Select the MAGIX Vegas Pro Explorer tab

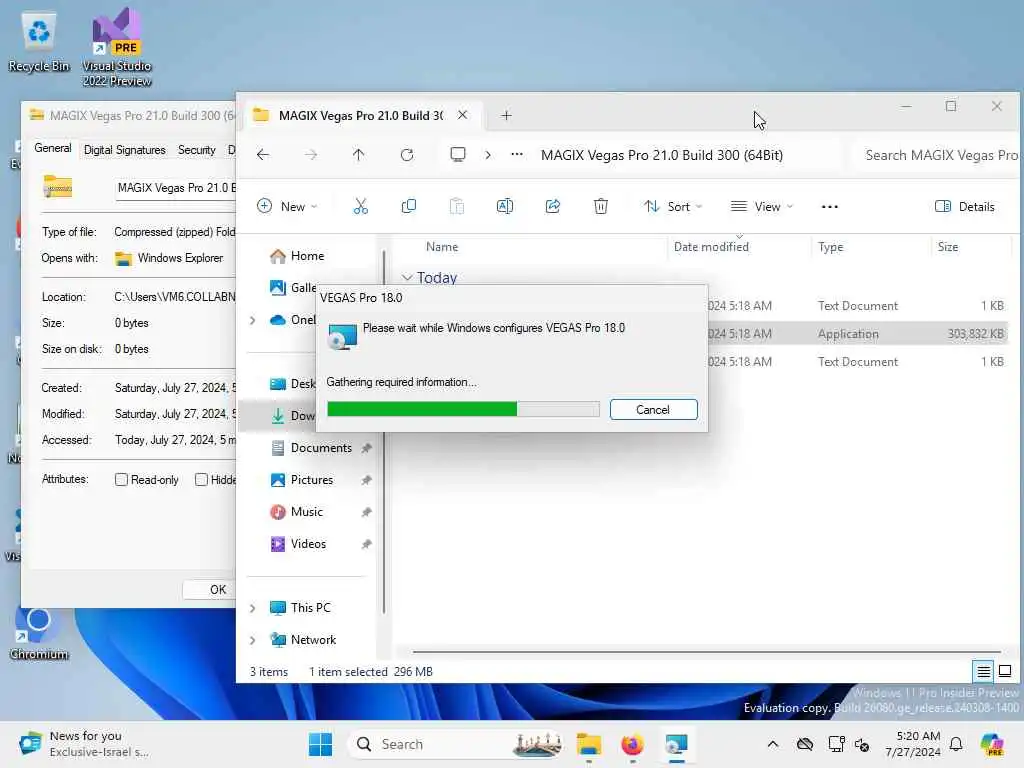click(360, 116)
